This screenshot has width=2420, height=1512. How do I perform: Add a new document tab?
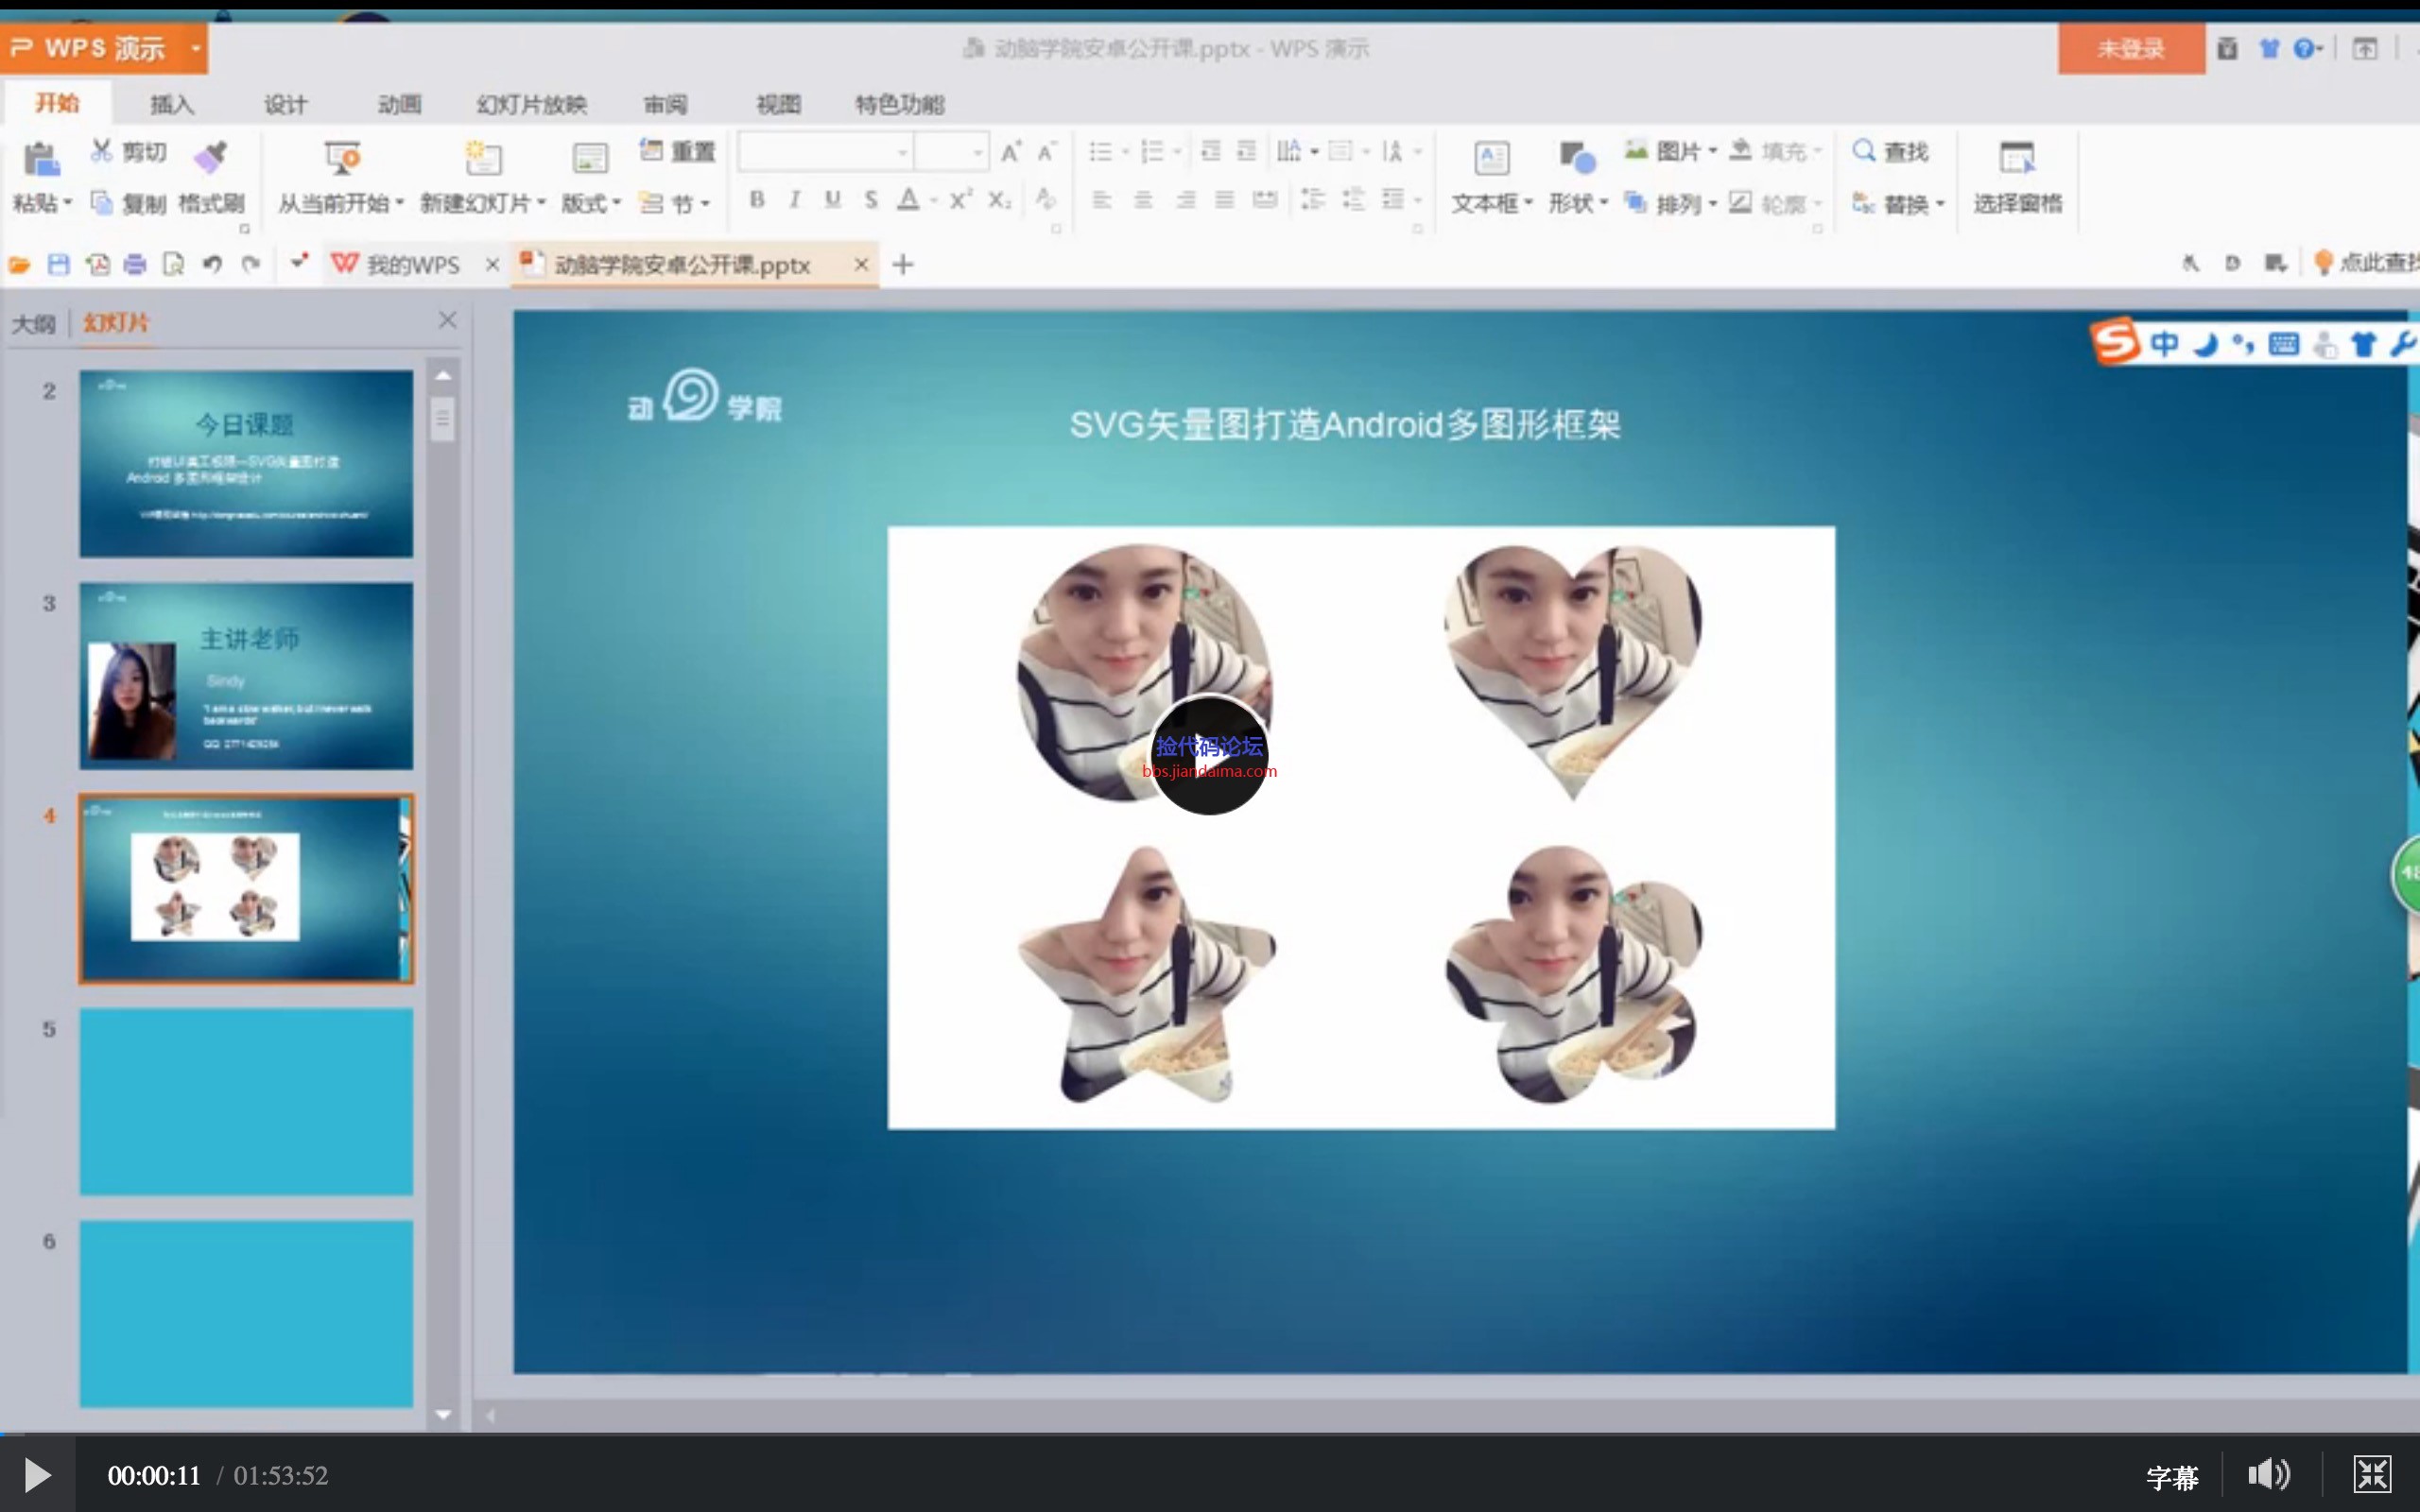(x=903, y=265)
